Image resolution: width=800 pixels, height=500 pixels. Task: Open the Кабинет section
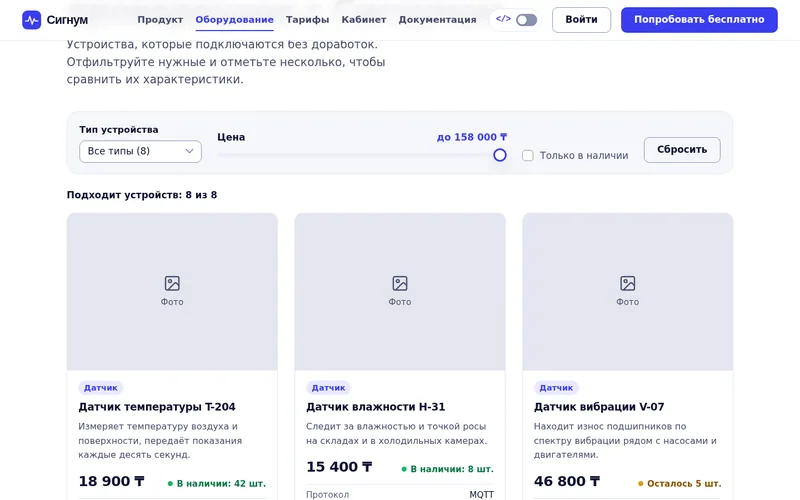coord(364,20)
